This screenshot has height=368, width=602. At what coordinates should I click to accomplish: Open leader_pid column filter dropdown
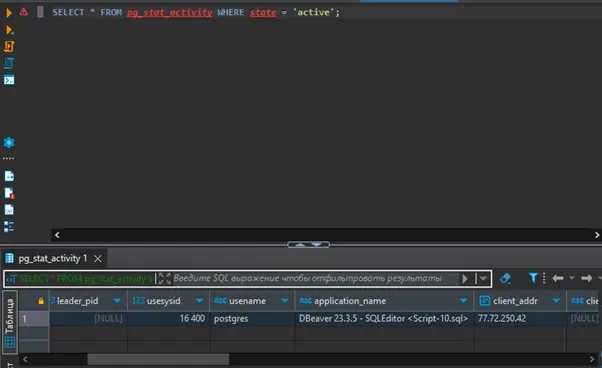(117, 301)
